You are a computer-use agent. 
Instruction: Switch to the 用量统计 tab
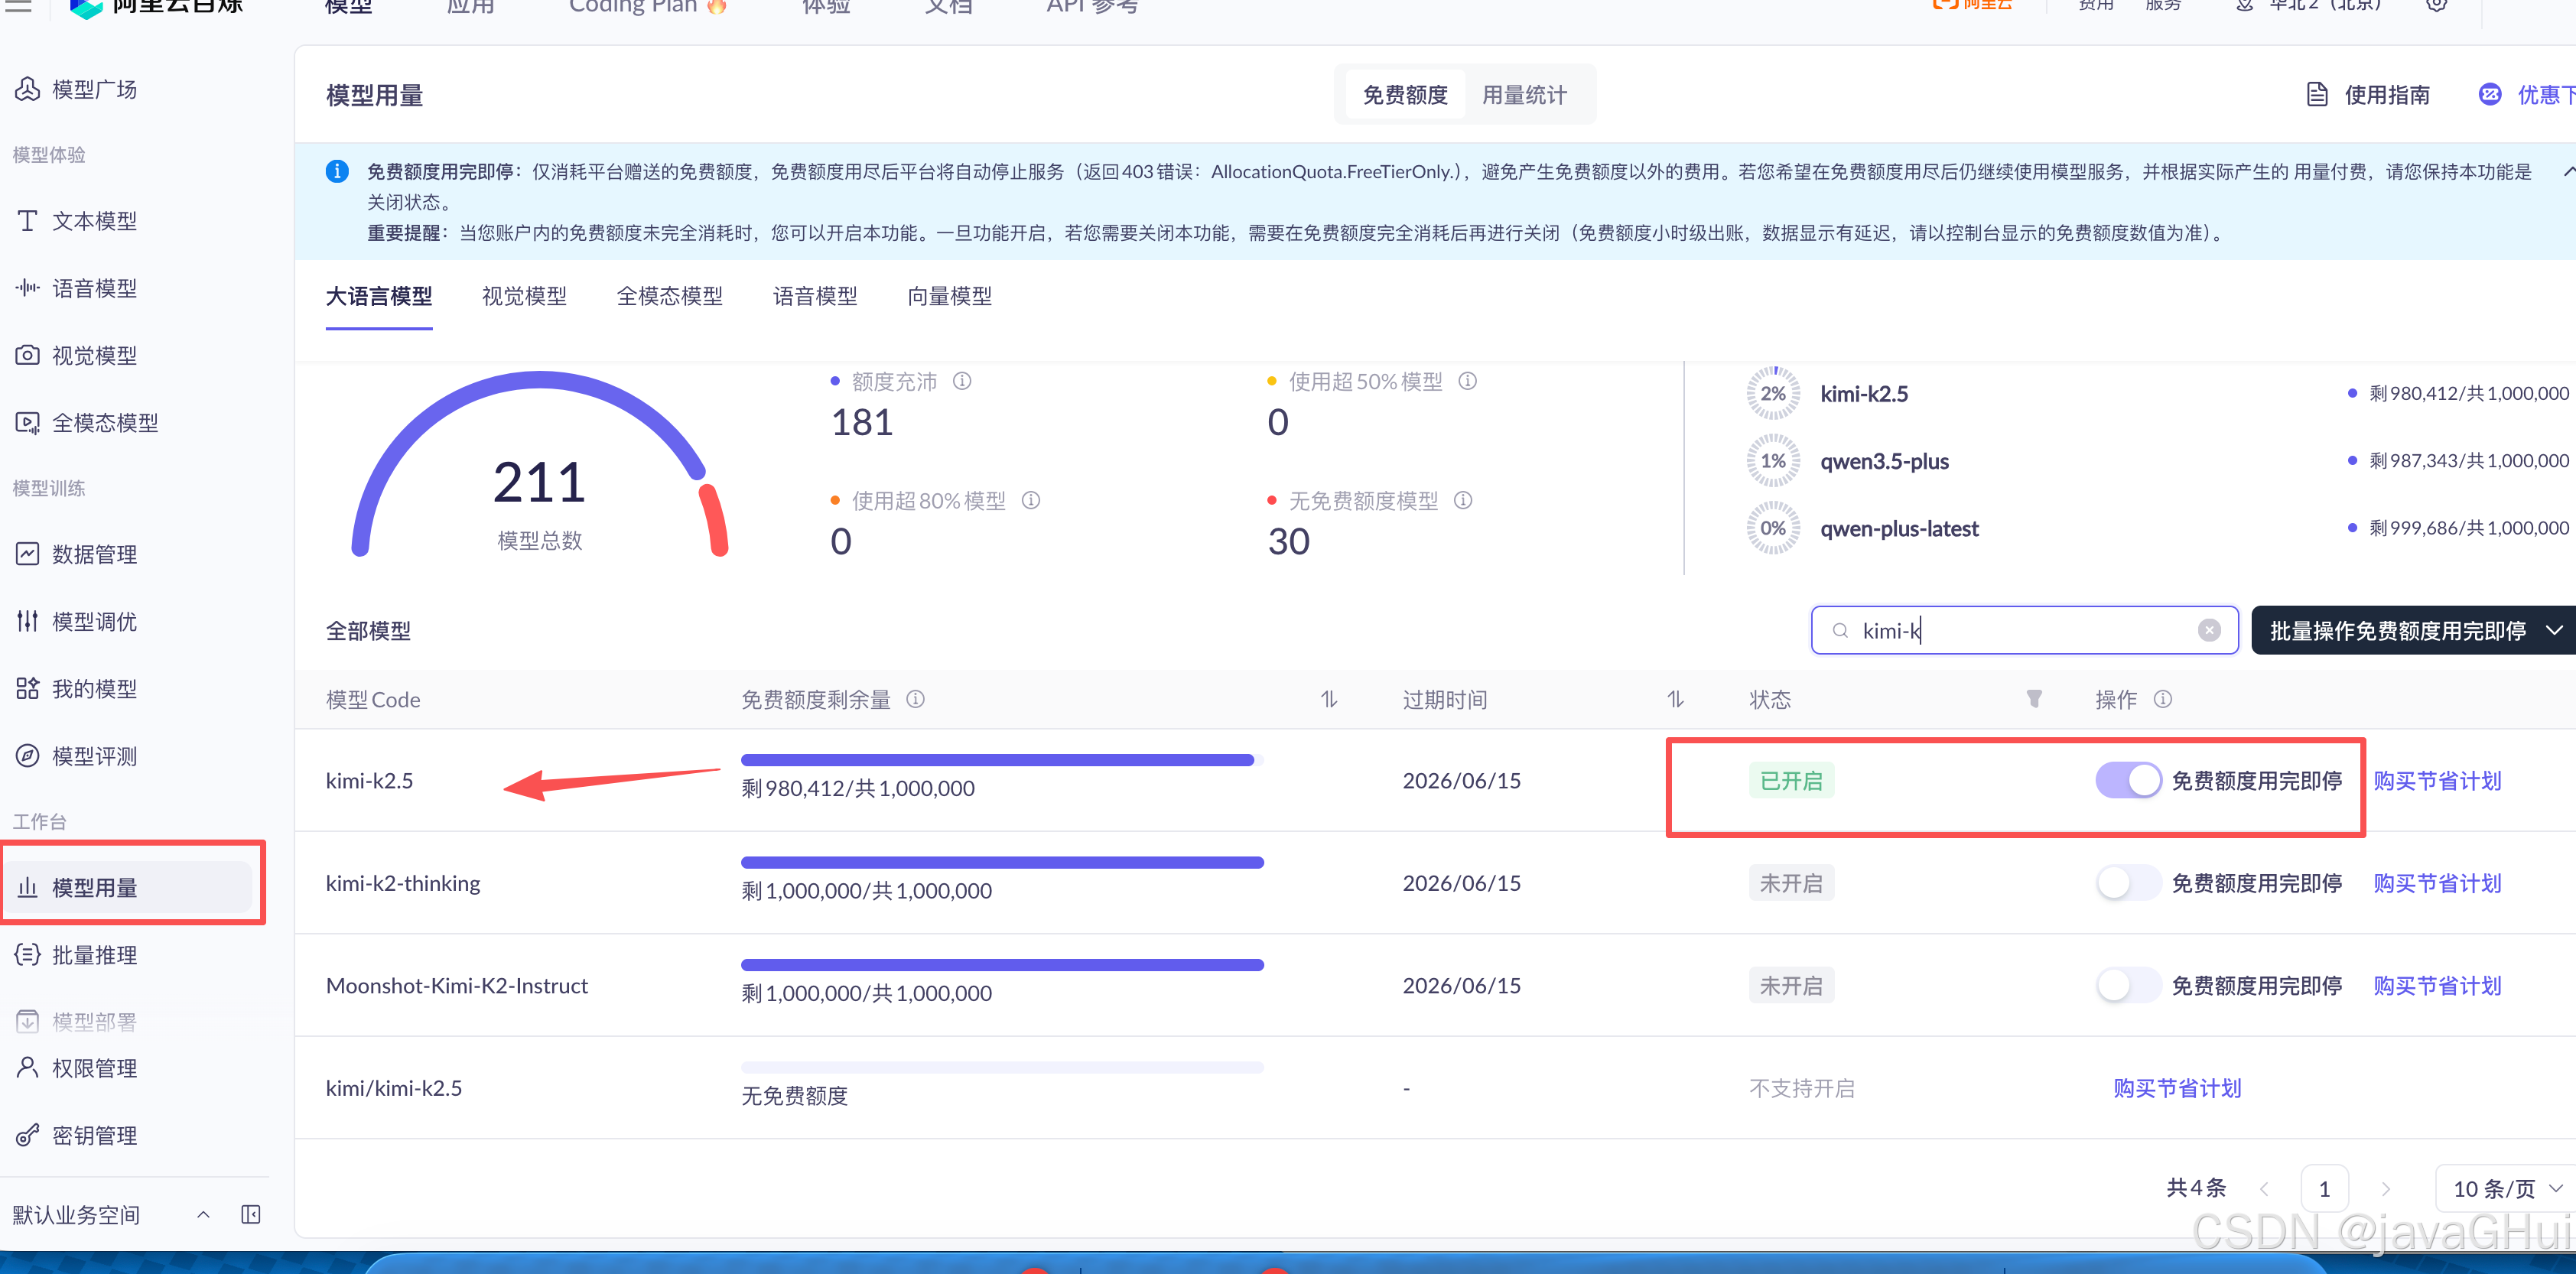1524,95
